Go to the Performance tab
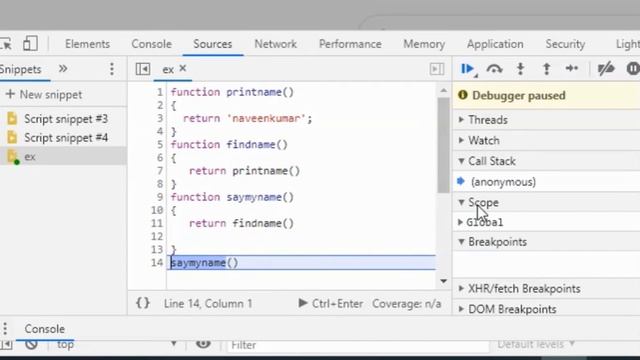This screenshot has width=640, height=360. pos(350,44)
